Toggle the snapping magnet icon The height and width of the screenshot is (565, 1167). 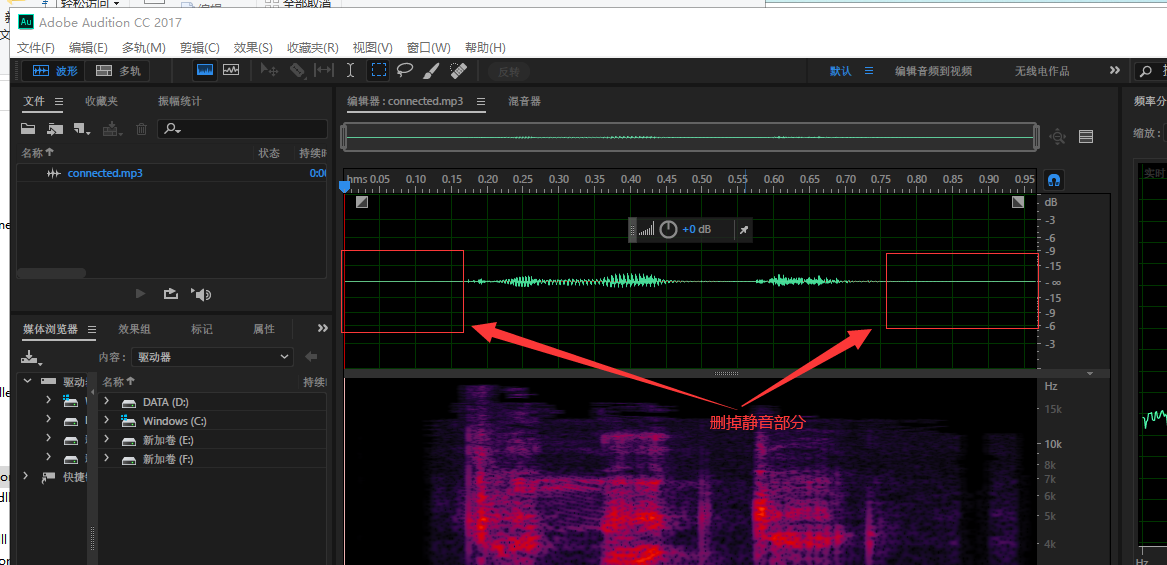(x=1053, y=180)
